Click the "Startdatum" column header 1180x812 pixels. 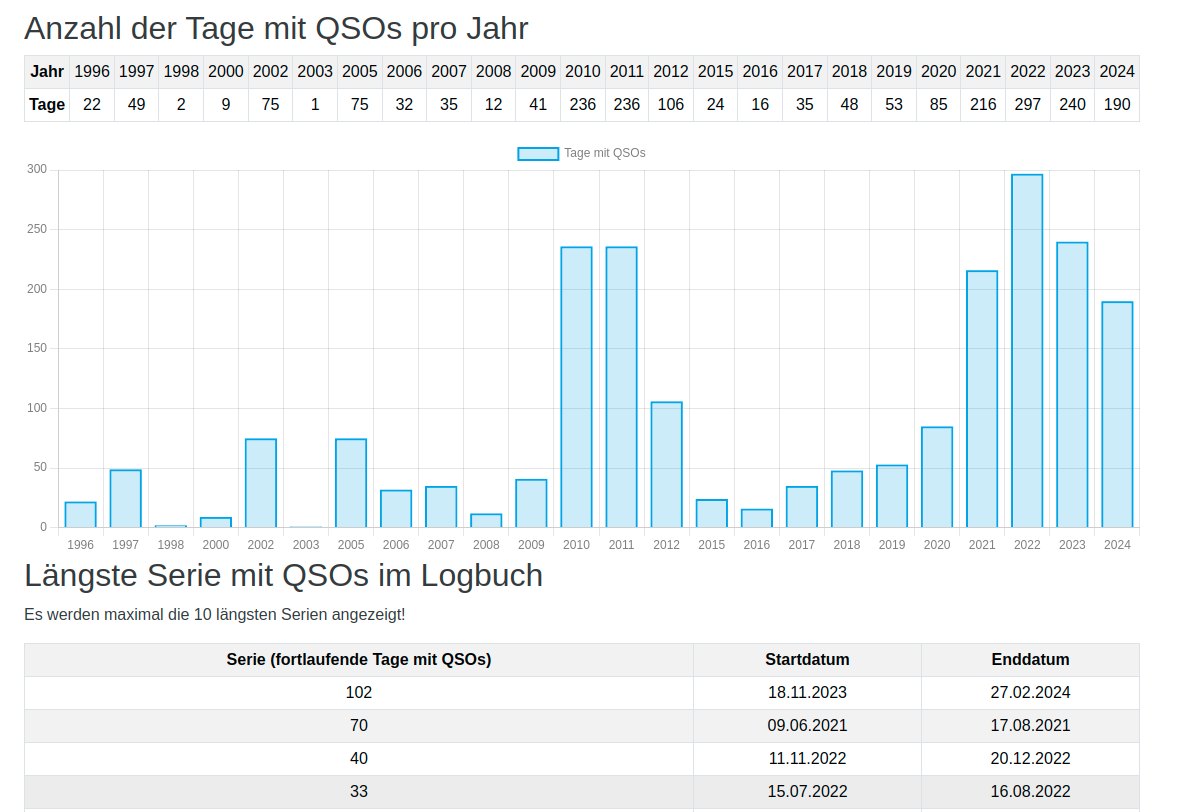807,659
